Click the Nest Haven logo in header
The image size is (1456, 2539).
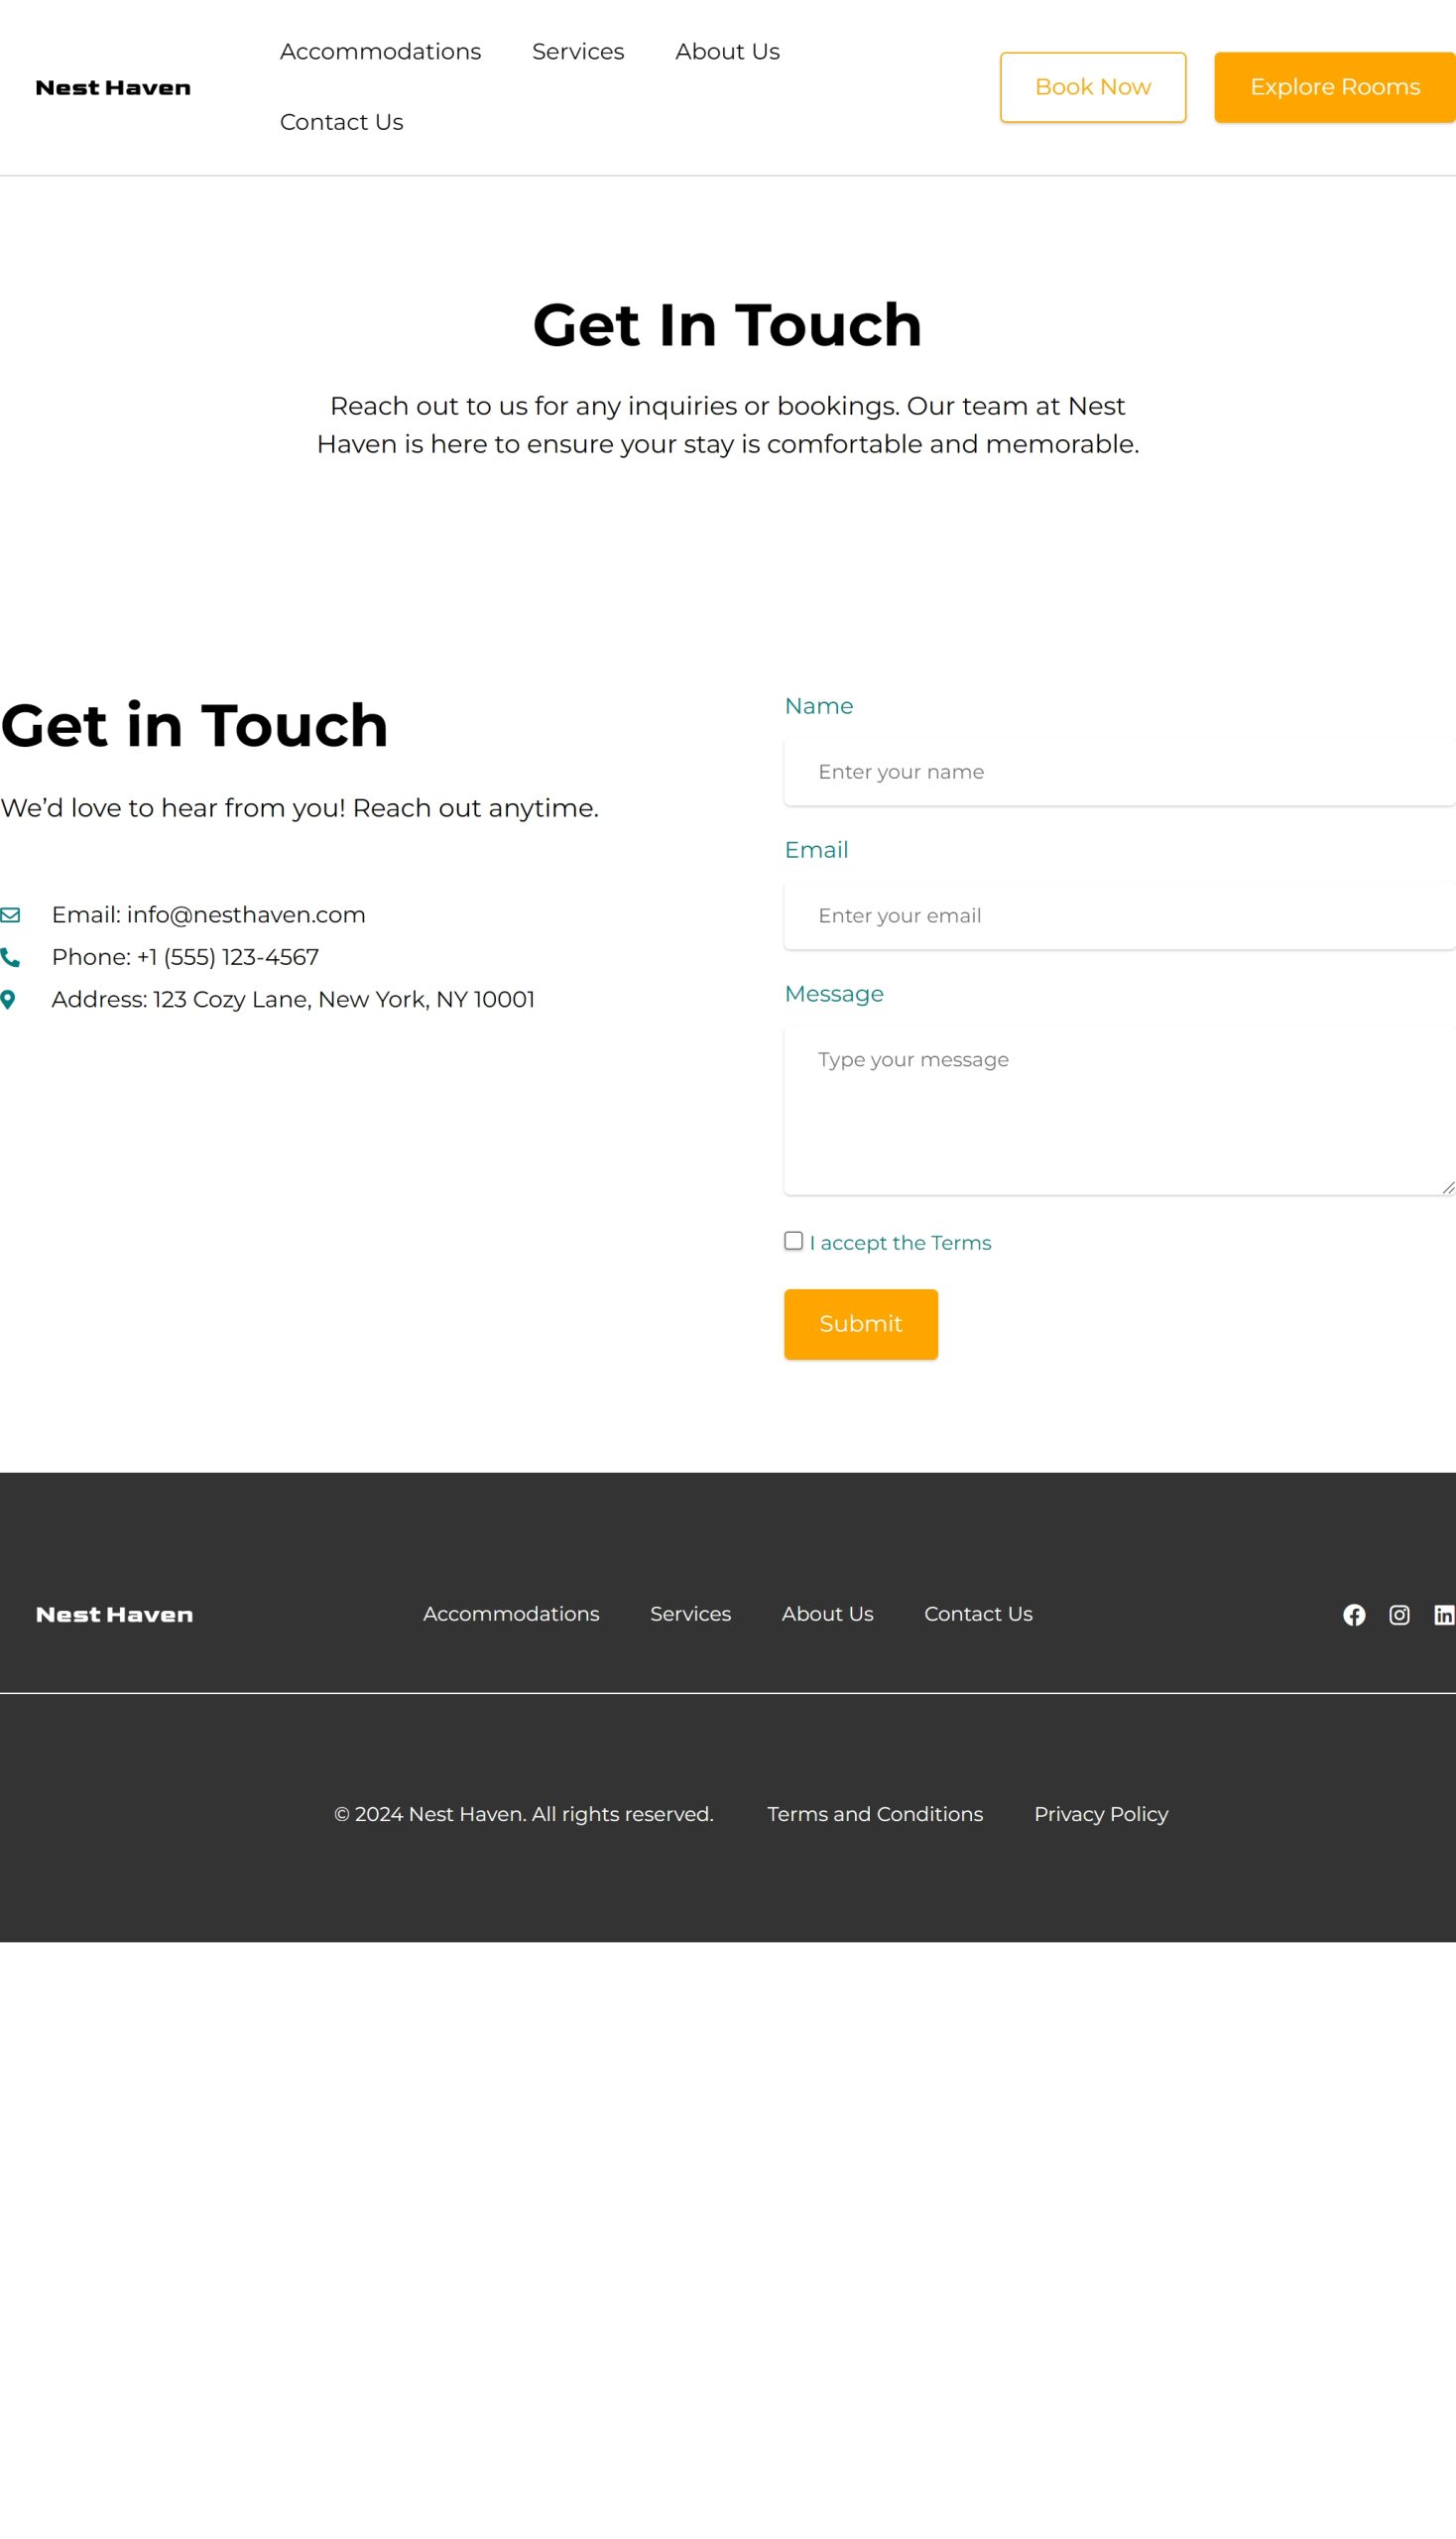[x=113, y=88]
